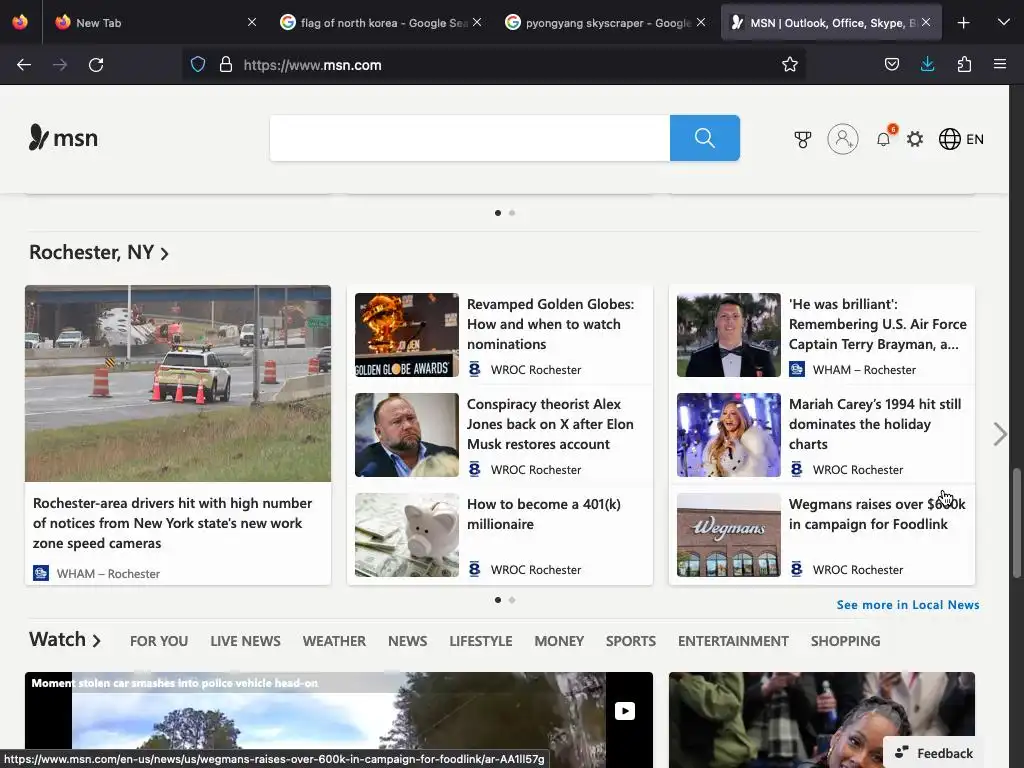Click the forward navigation arrow
This screenshot has width=1024, height=768.
click(x=60, y=65)
